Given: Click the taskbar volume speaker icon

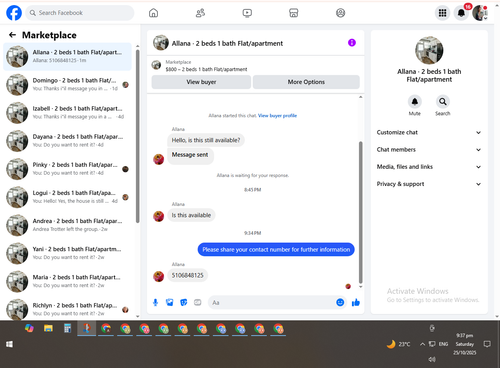Looking at the screenshot, I should (x=432, y=359).
